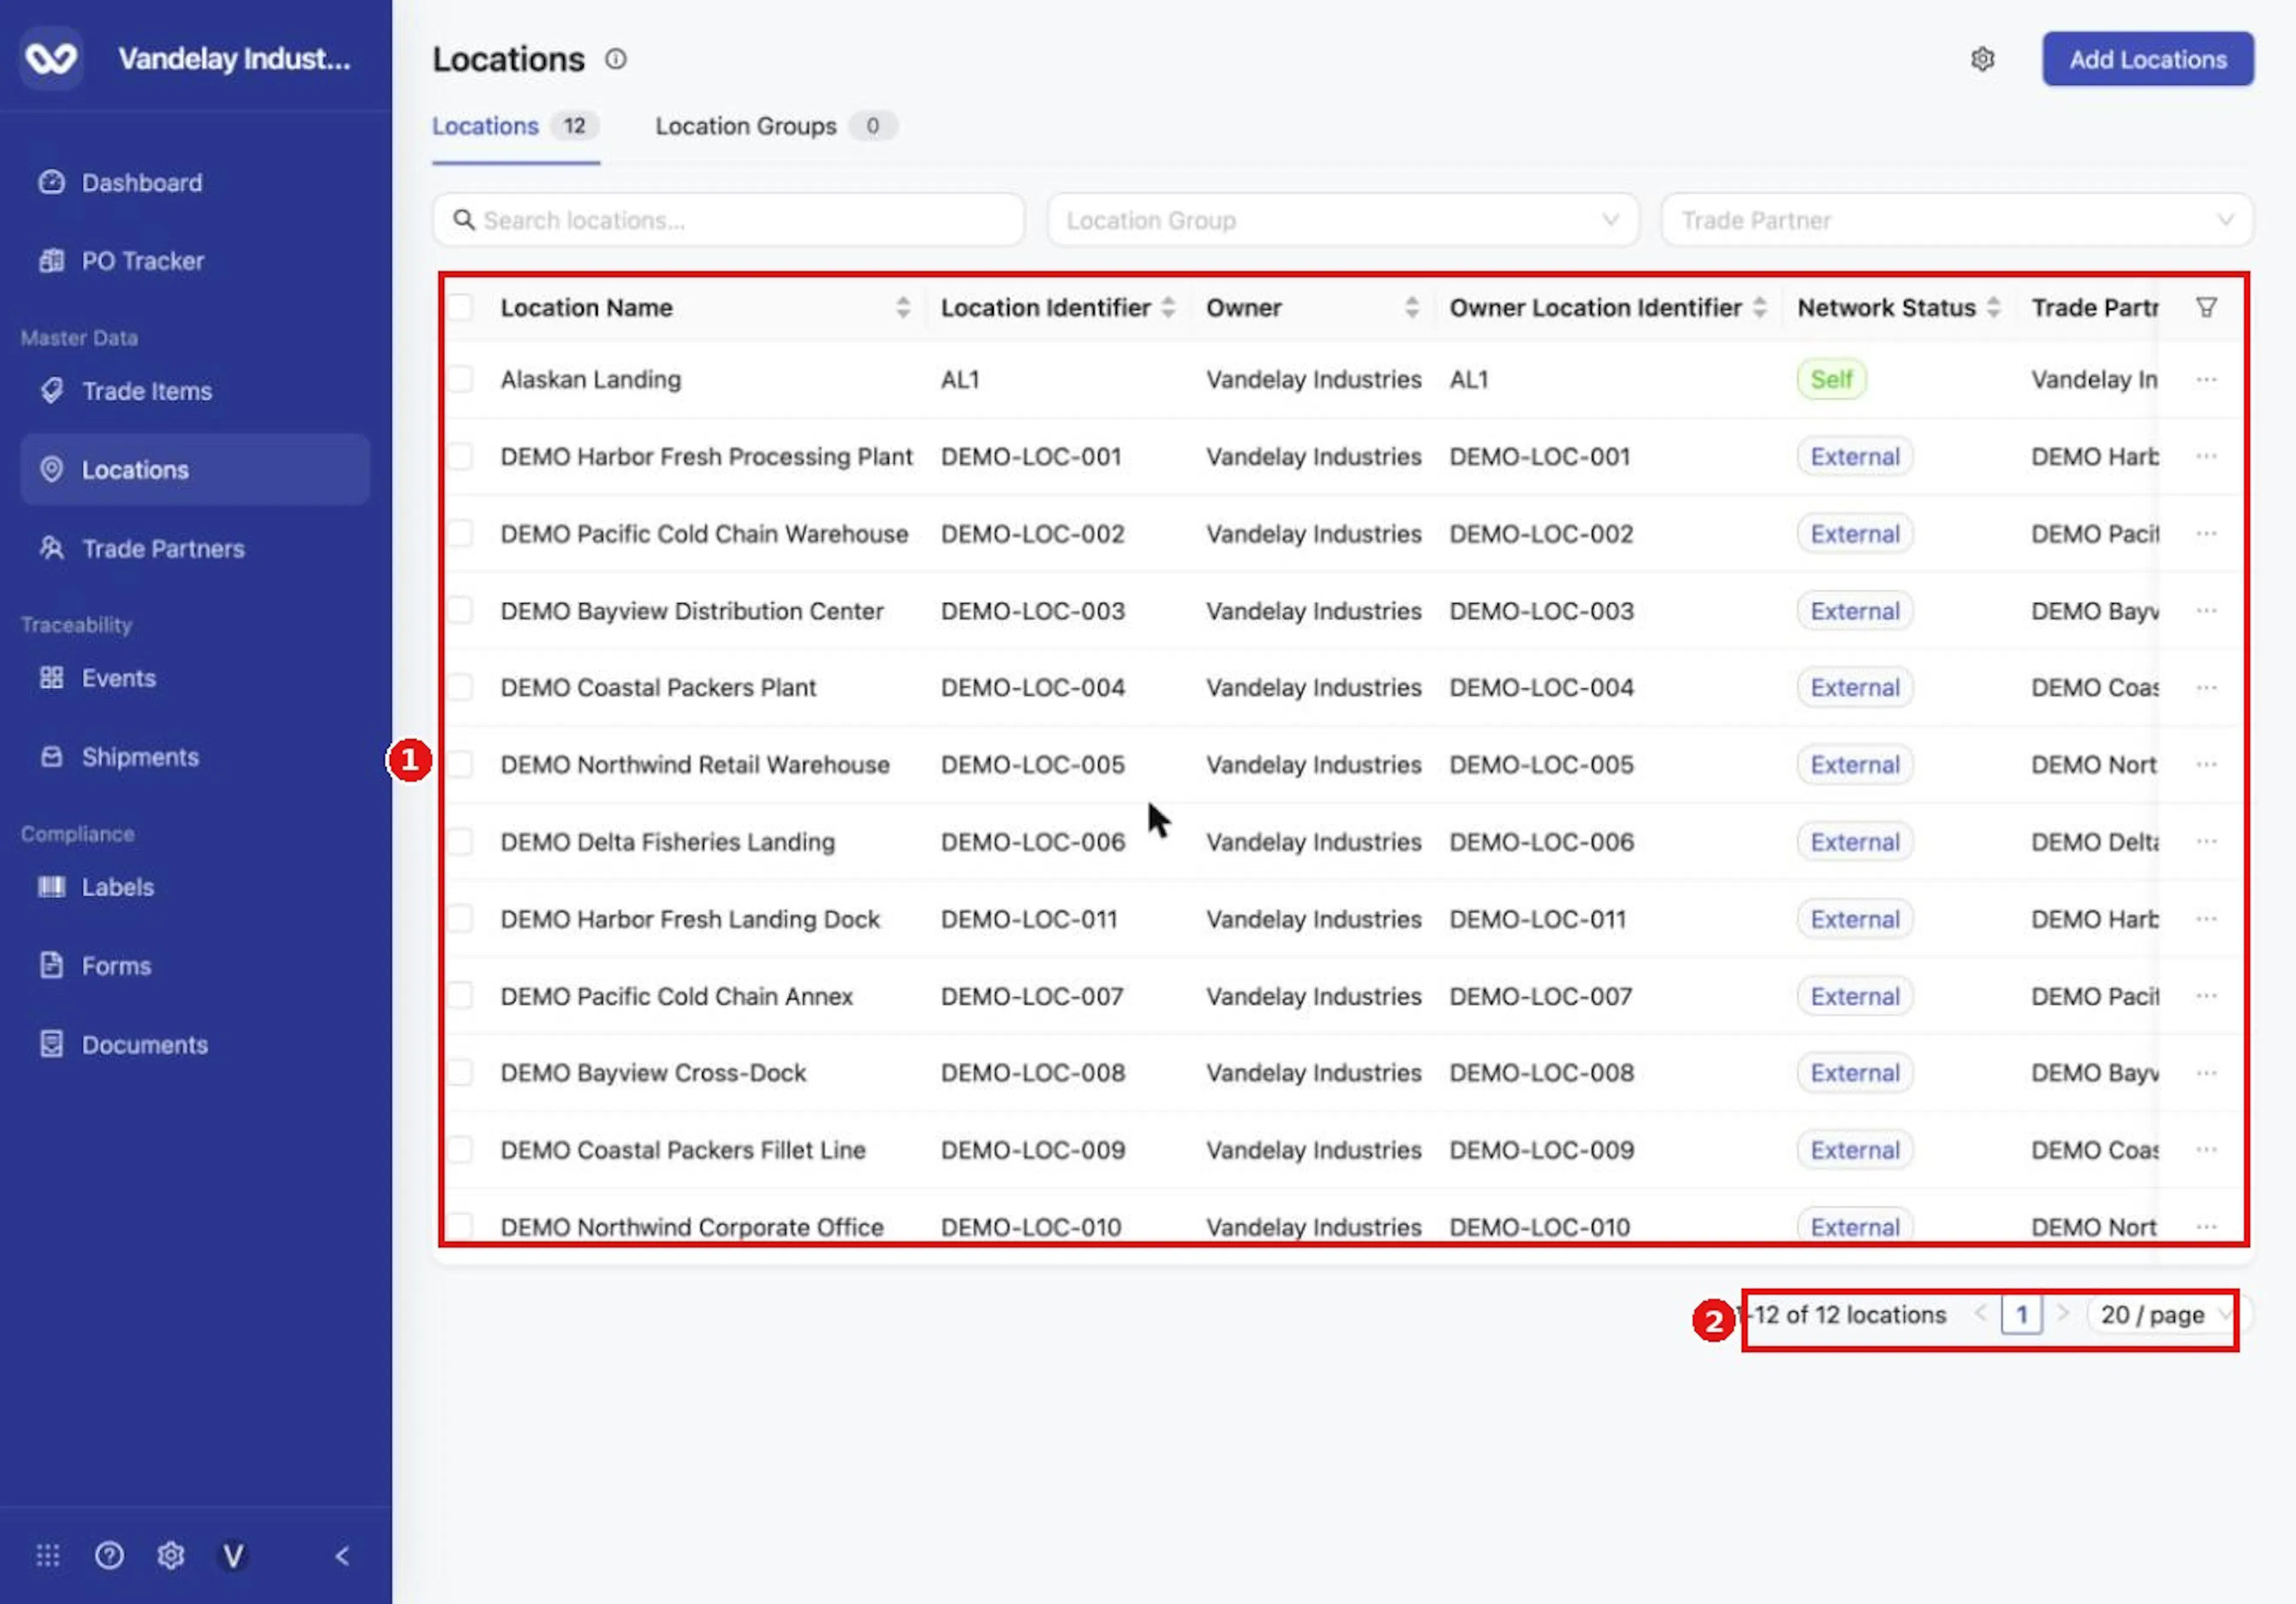Expand the Location Group dropdown

1343,219
